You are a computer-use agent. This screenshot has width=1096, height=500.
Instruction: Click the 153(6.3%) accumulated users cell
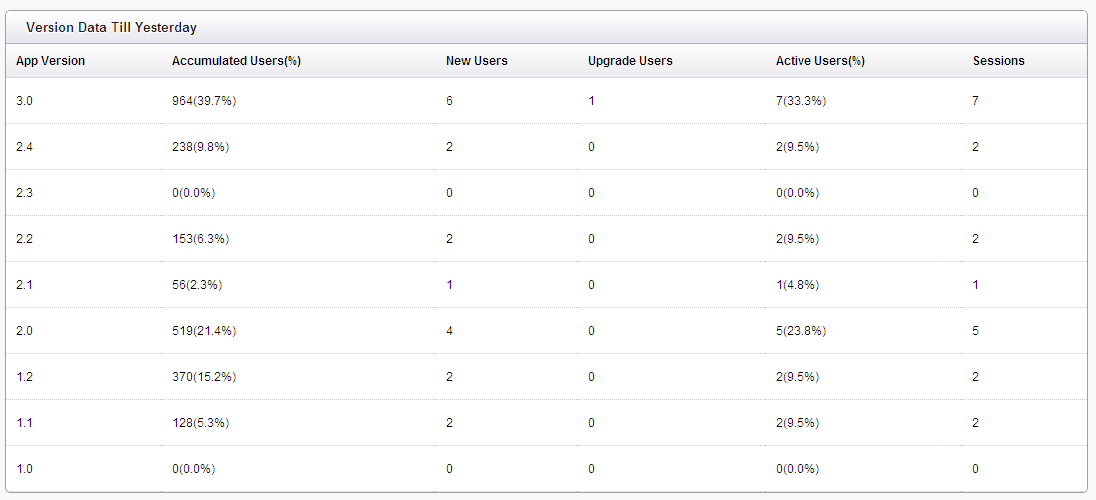click(201, 239)
